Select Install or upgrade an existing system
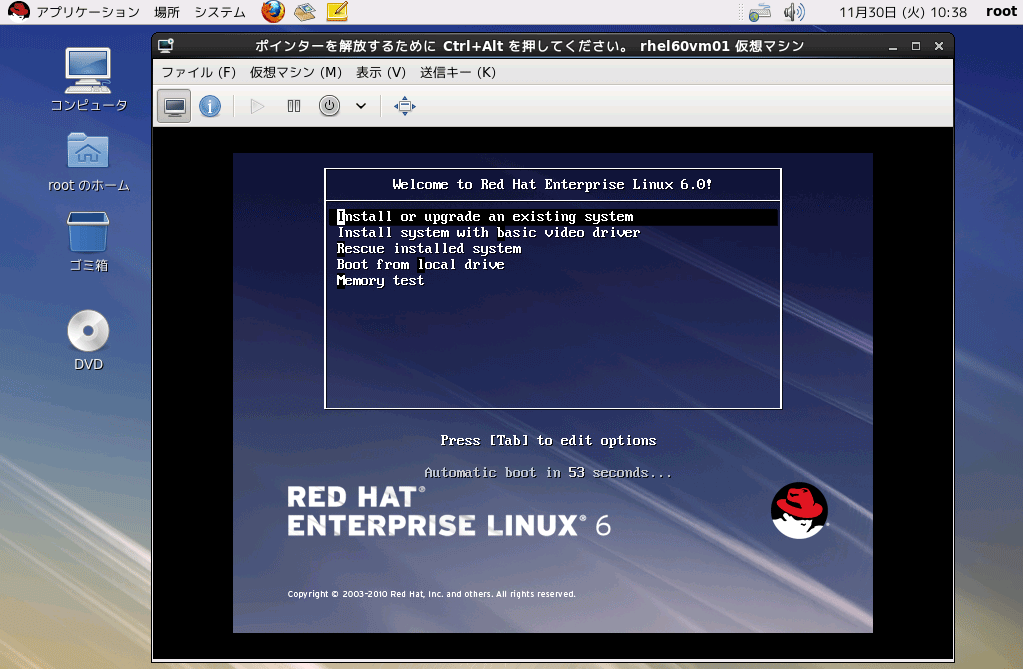This screenshot has height=669, width=1023. tap(551, 217)
